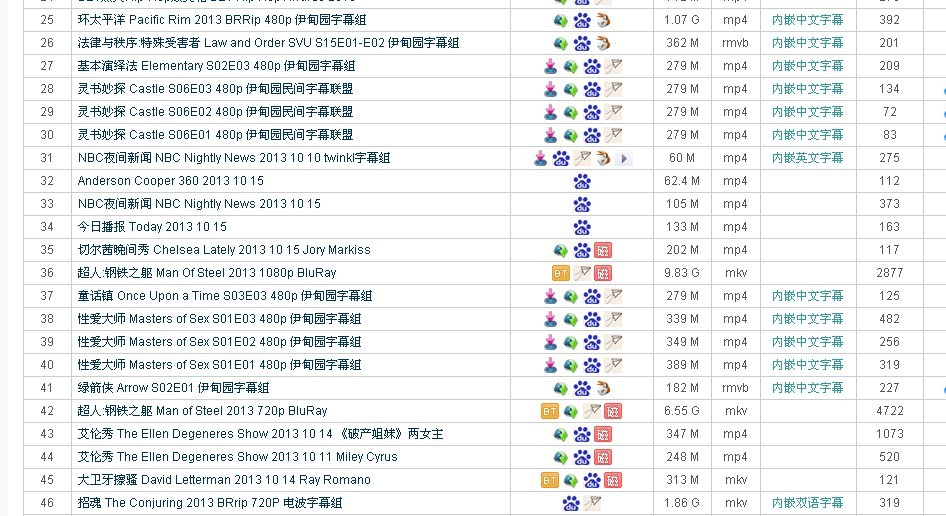Click Baidu paw icon for NBC Nightly News 10 15
This screenshot has height=516, width=946.
tap(582, 204)
